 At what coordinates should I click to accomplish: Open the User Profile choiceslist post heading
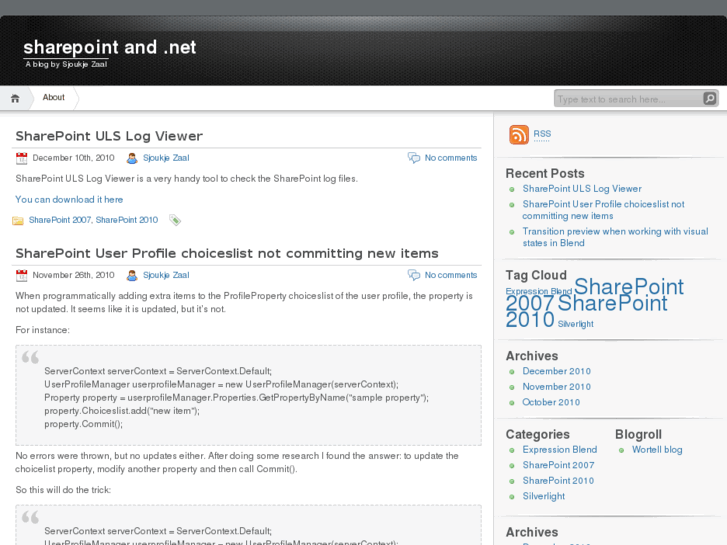pos(227,253)
